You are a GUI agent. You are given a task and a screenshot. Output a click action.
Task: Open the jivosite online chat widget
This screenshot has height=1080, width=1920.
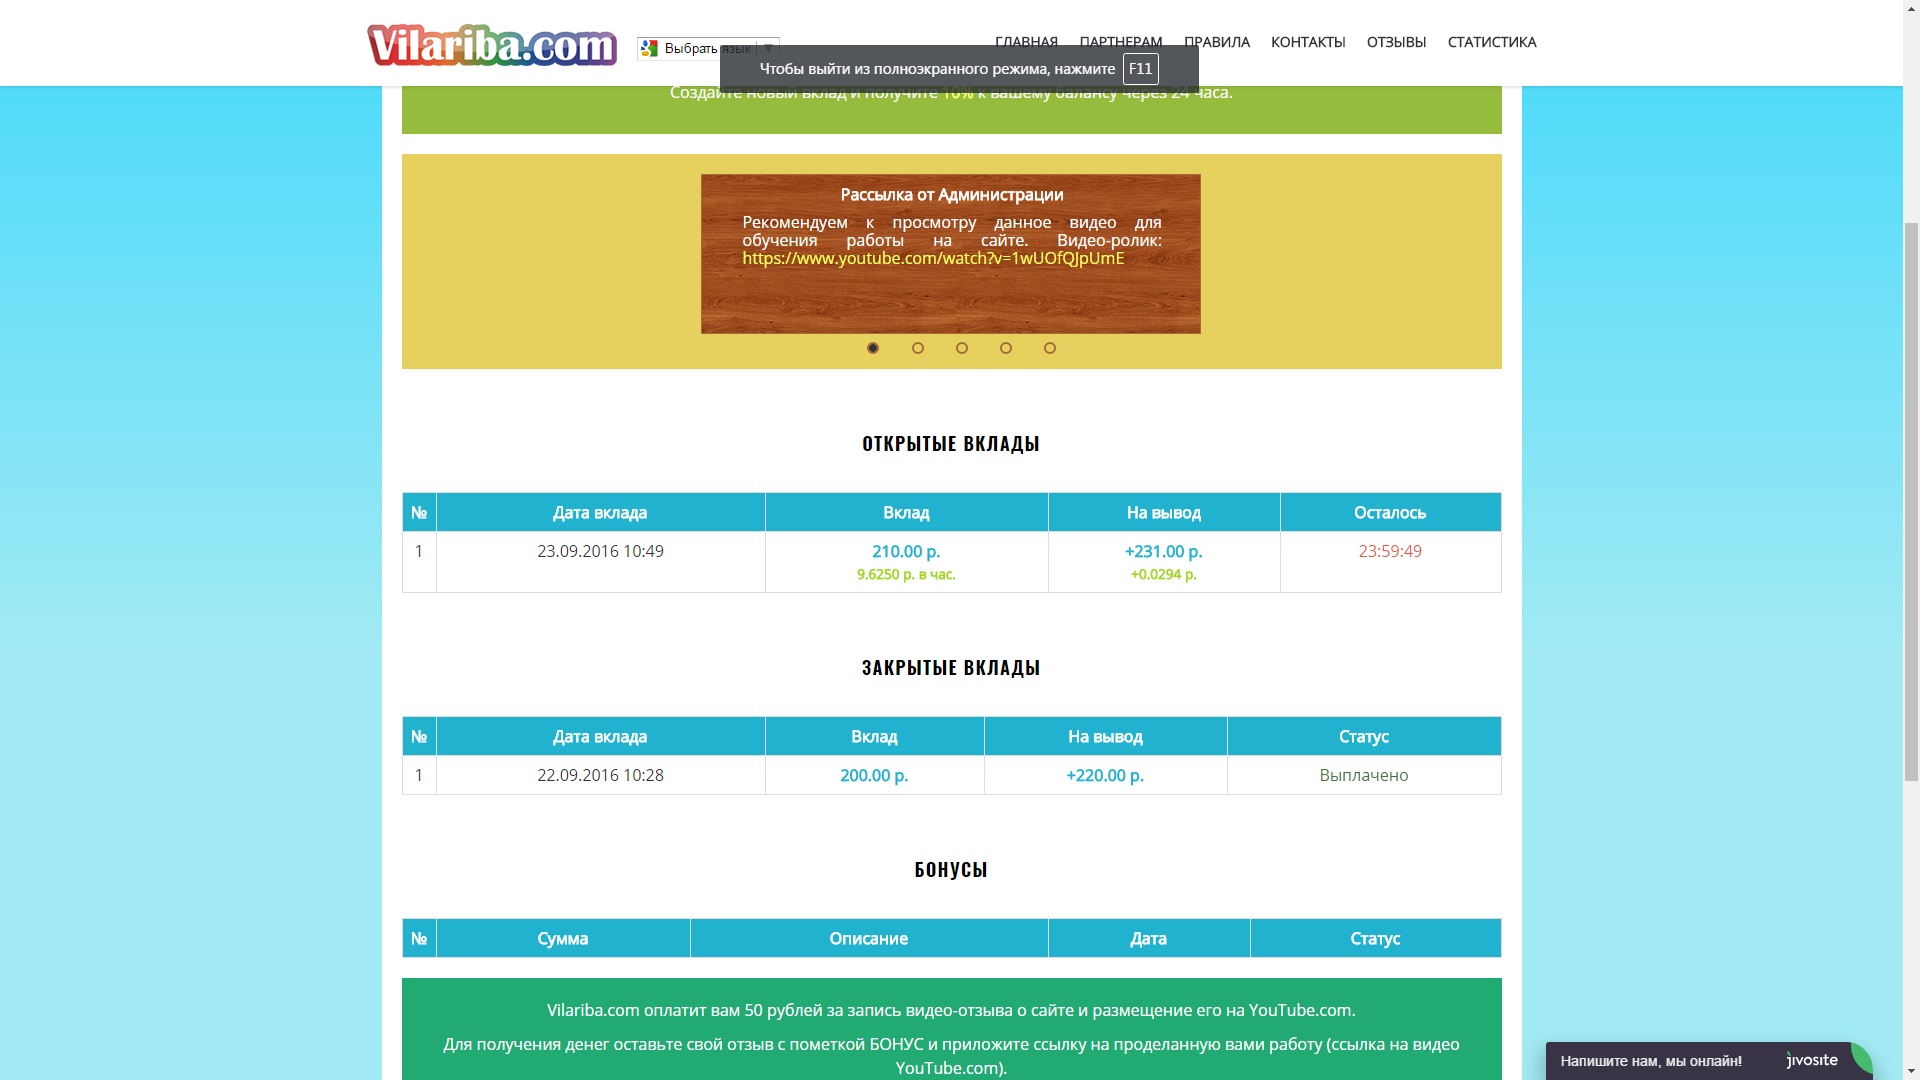coord(1650,1061)
